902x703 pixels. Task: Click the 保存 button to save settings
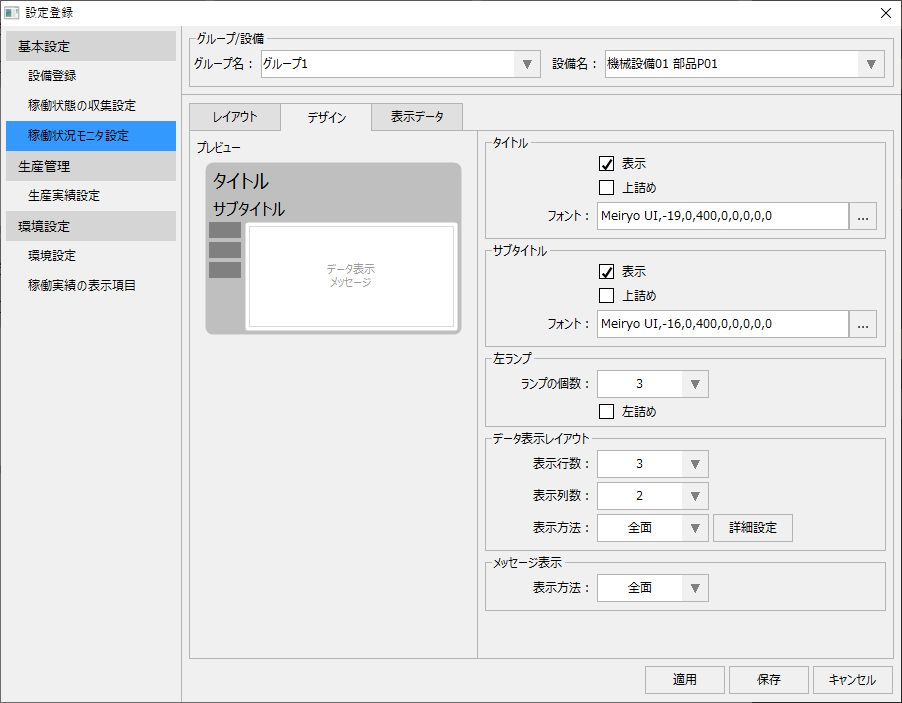coord(768,679)
